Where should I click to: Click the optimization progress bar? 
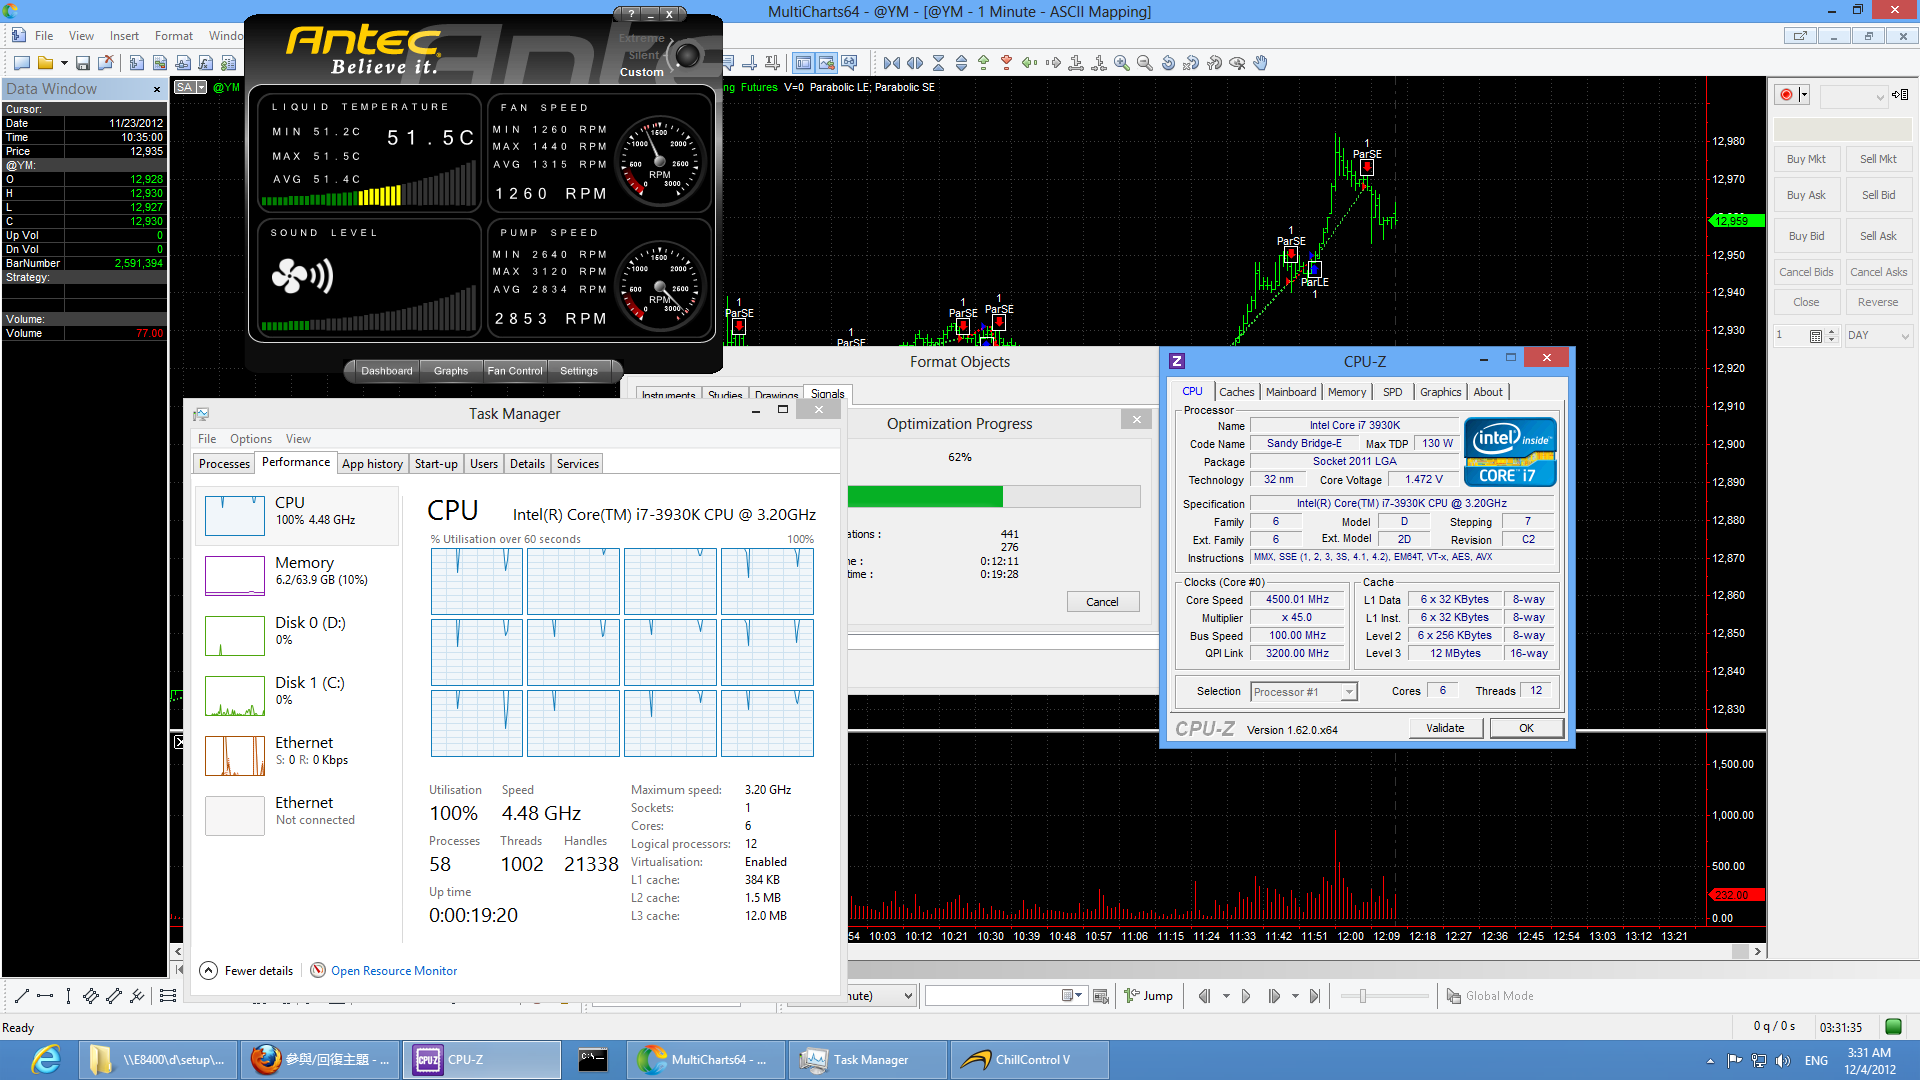pos(994,496)
